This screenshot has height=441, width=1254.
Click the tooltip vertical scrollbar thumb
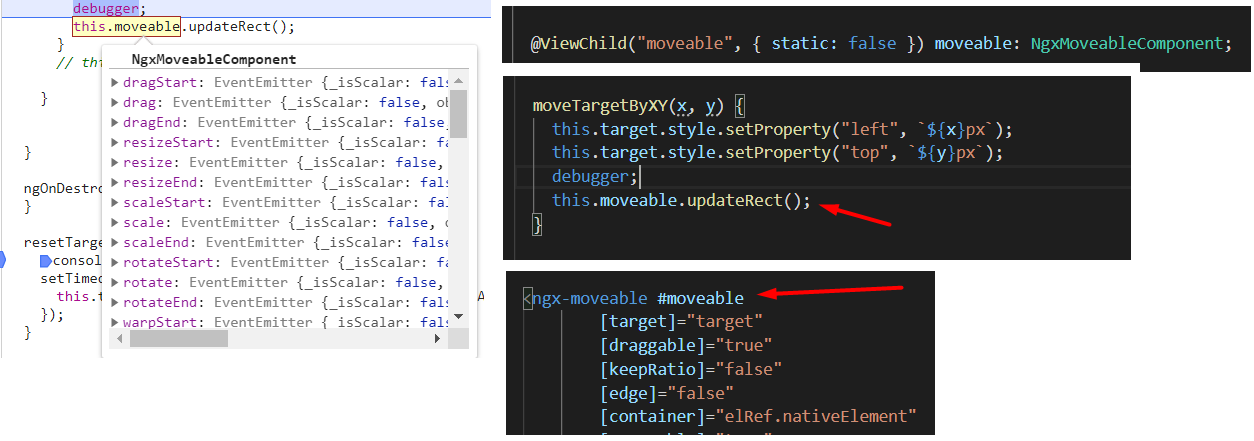point(459,113)
